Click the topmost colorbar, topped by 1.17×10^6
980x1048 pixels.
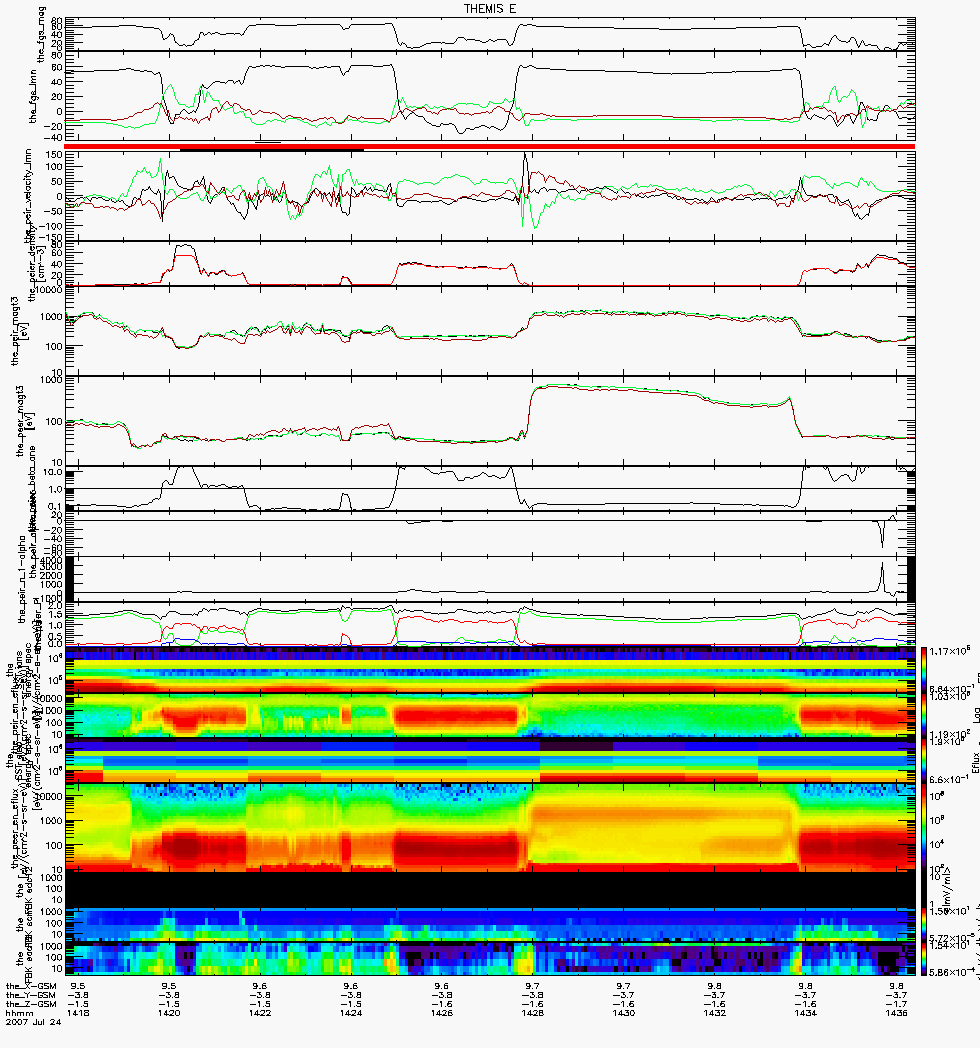(924, 670)
